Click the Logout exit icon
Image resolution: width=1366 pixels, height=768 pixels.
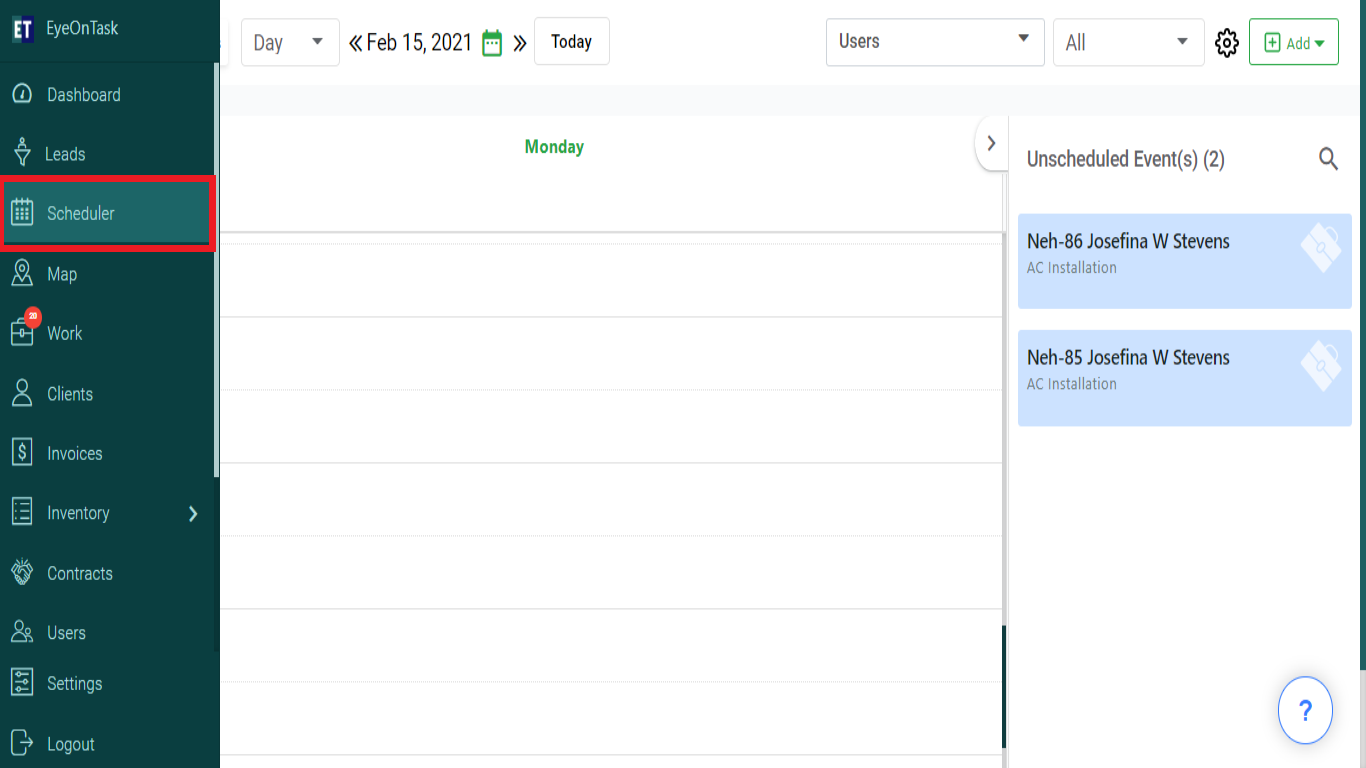pos(22,743)
